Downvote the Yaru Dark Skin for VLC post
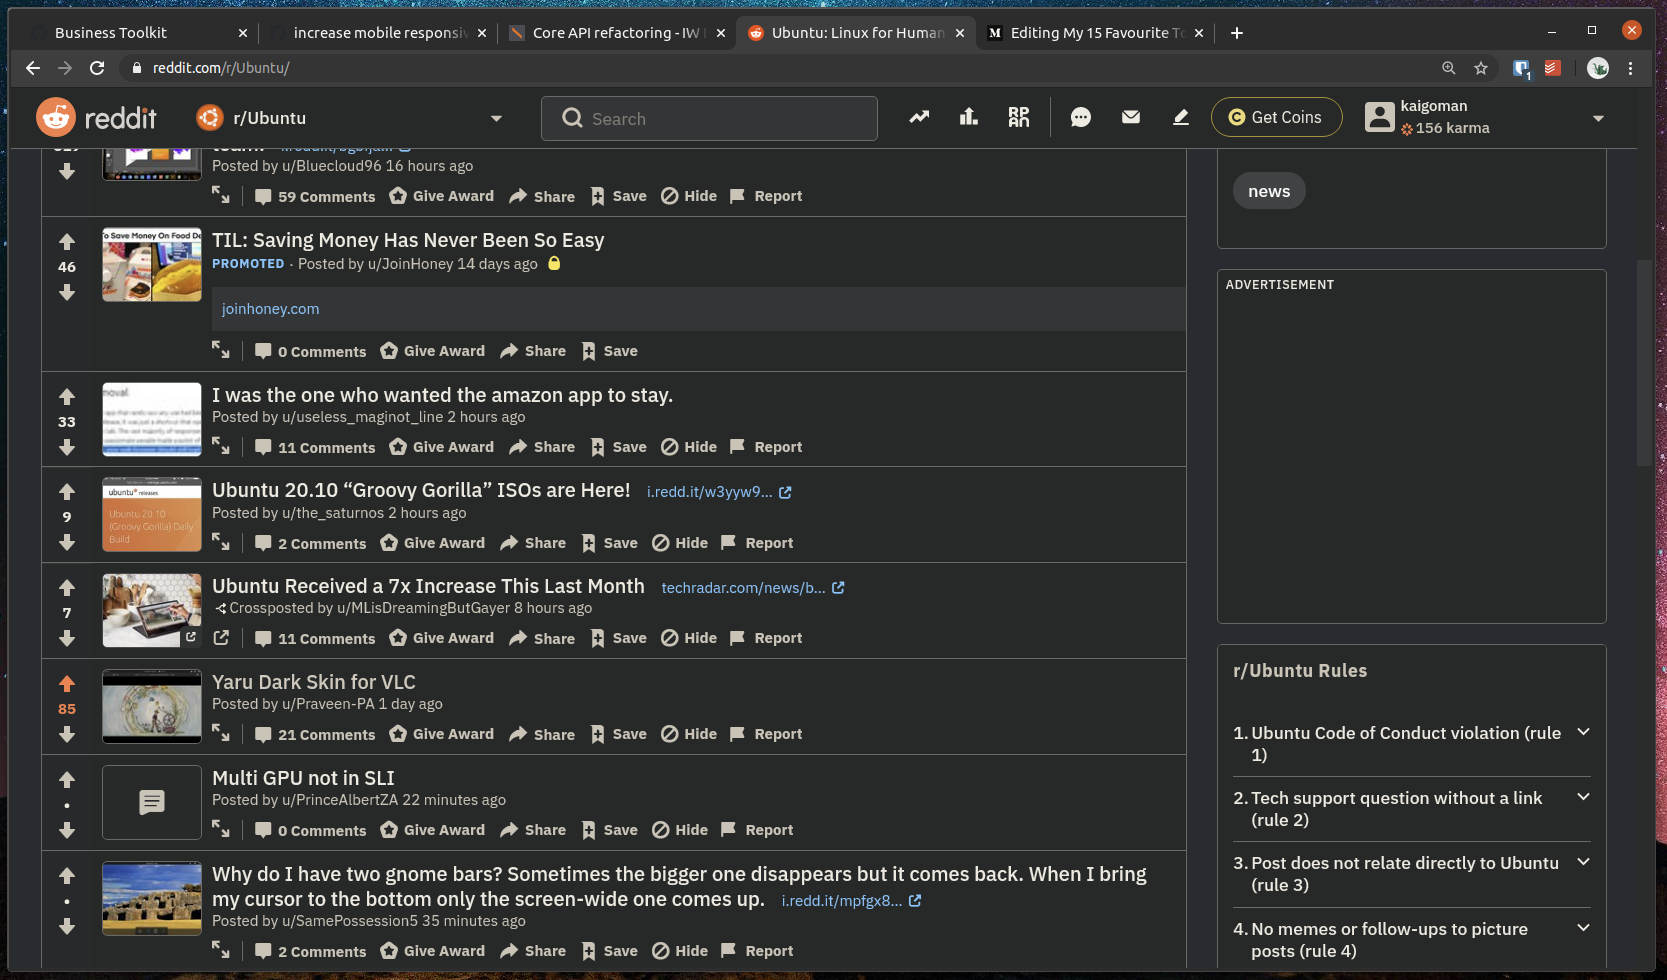This screenshot has height=980, width=1667. [67, 734]
